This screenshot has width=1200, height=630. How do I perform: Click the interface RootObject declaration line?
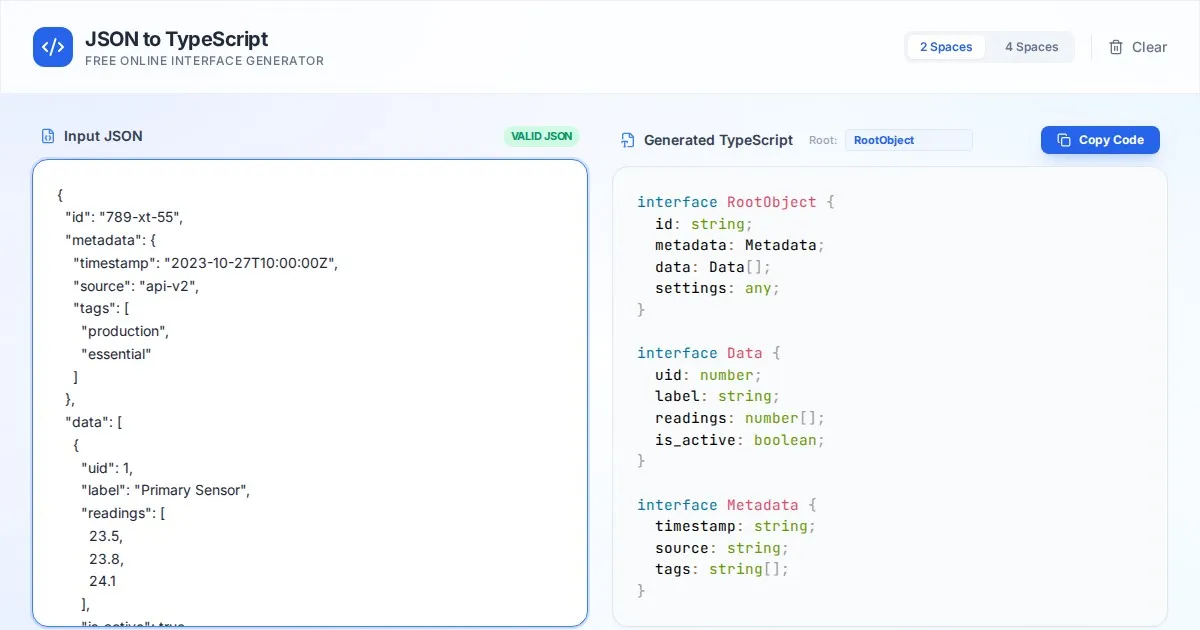[735, 202]
